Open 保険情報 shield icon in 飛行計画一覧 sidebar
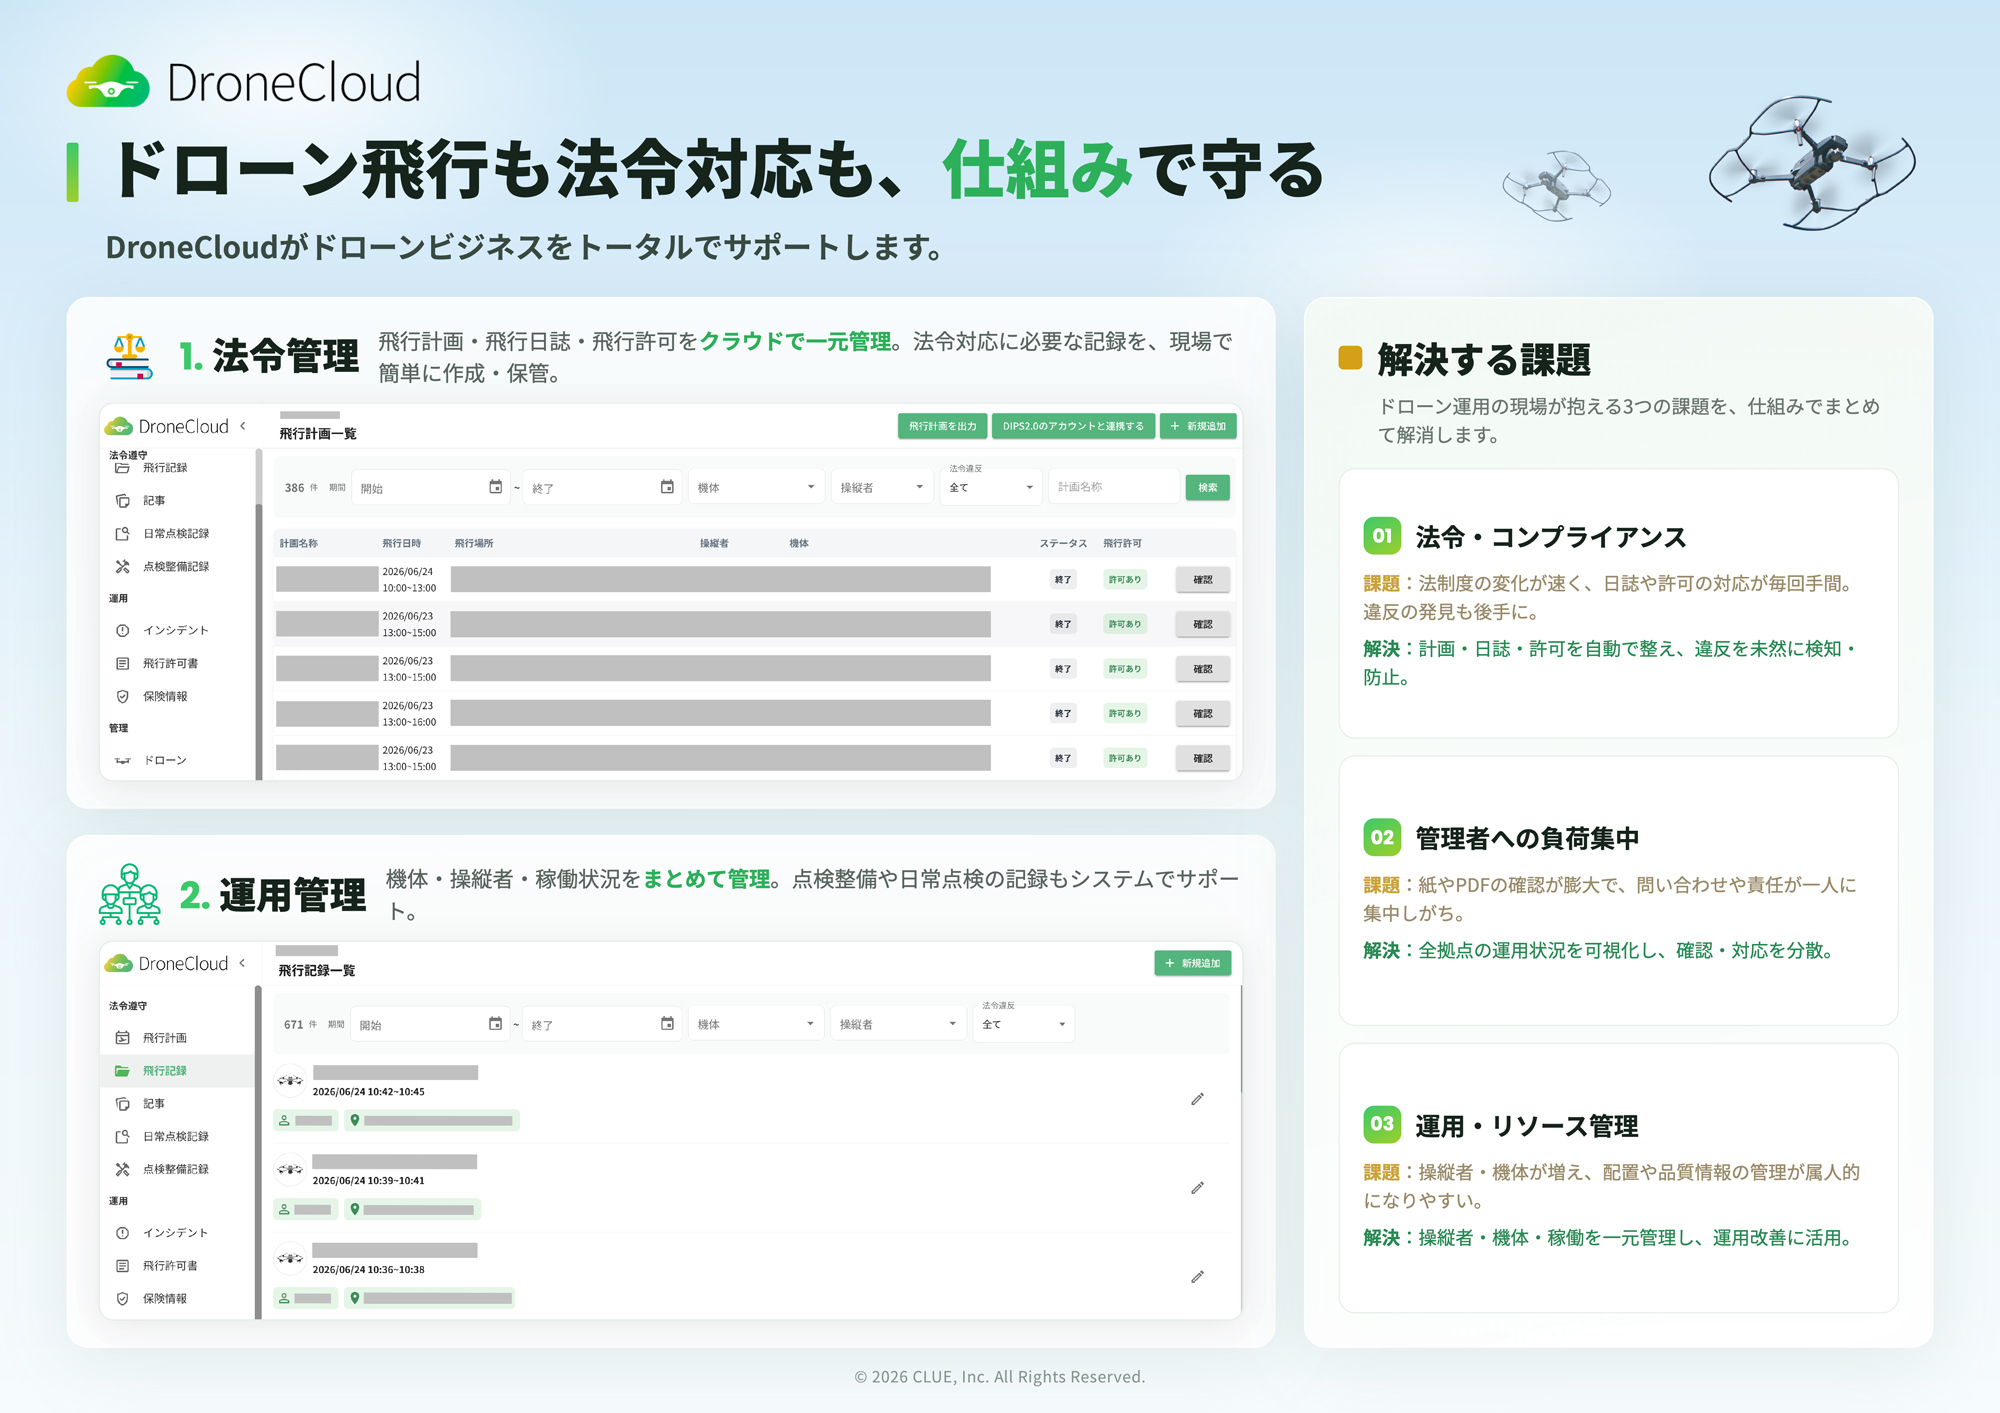 (x=122, y=697)
